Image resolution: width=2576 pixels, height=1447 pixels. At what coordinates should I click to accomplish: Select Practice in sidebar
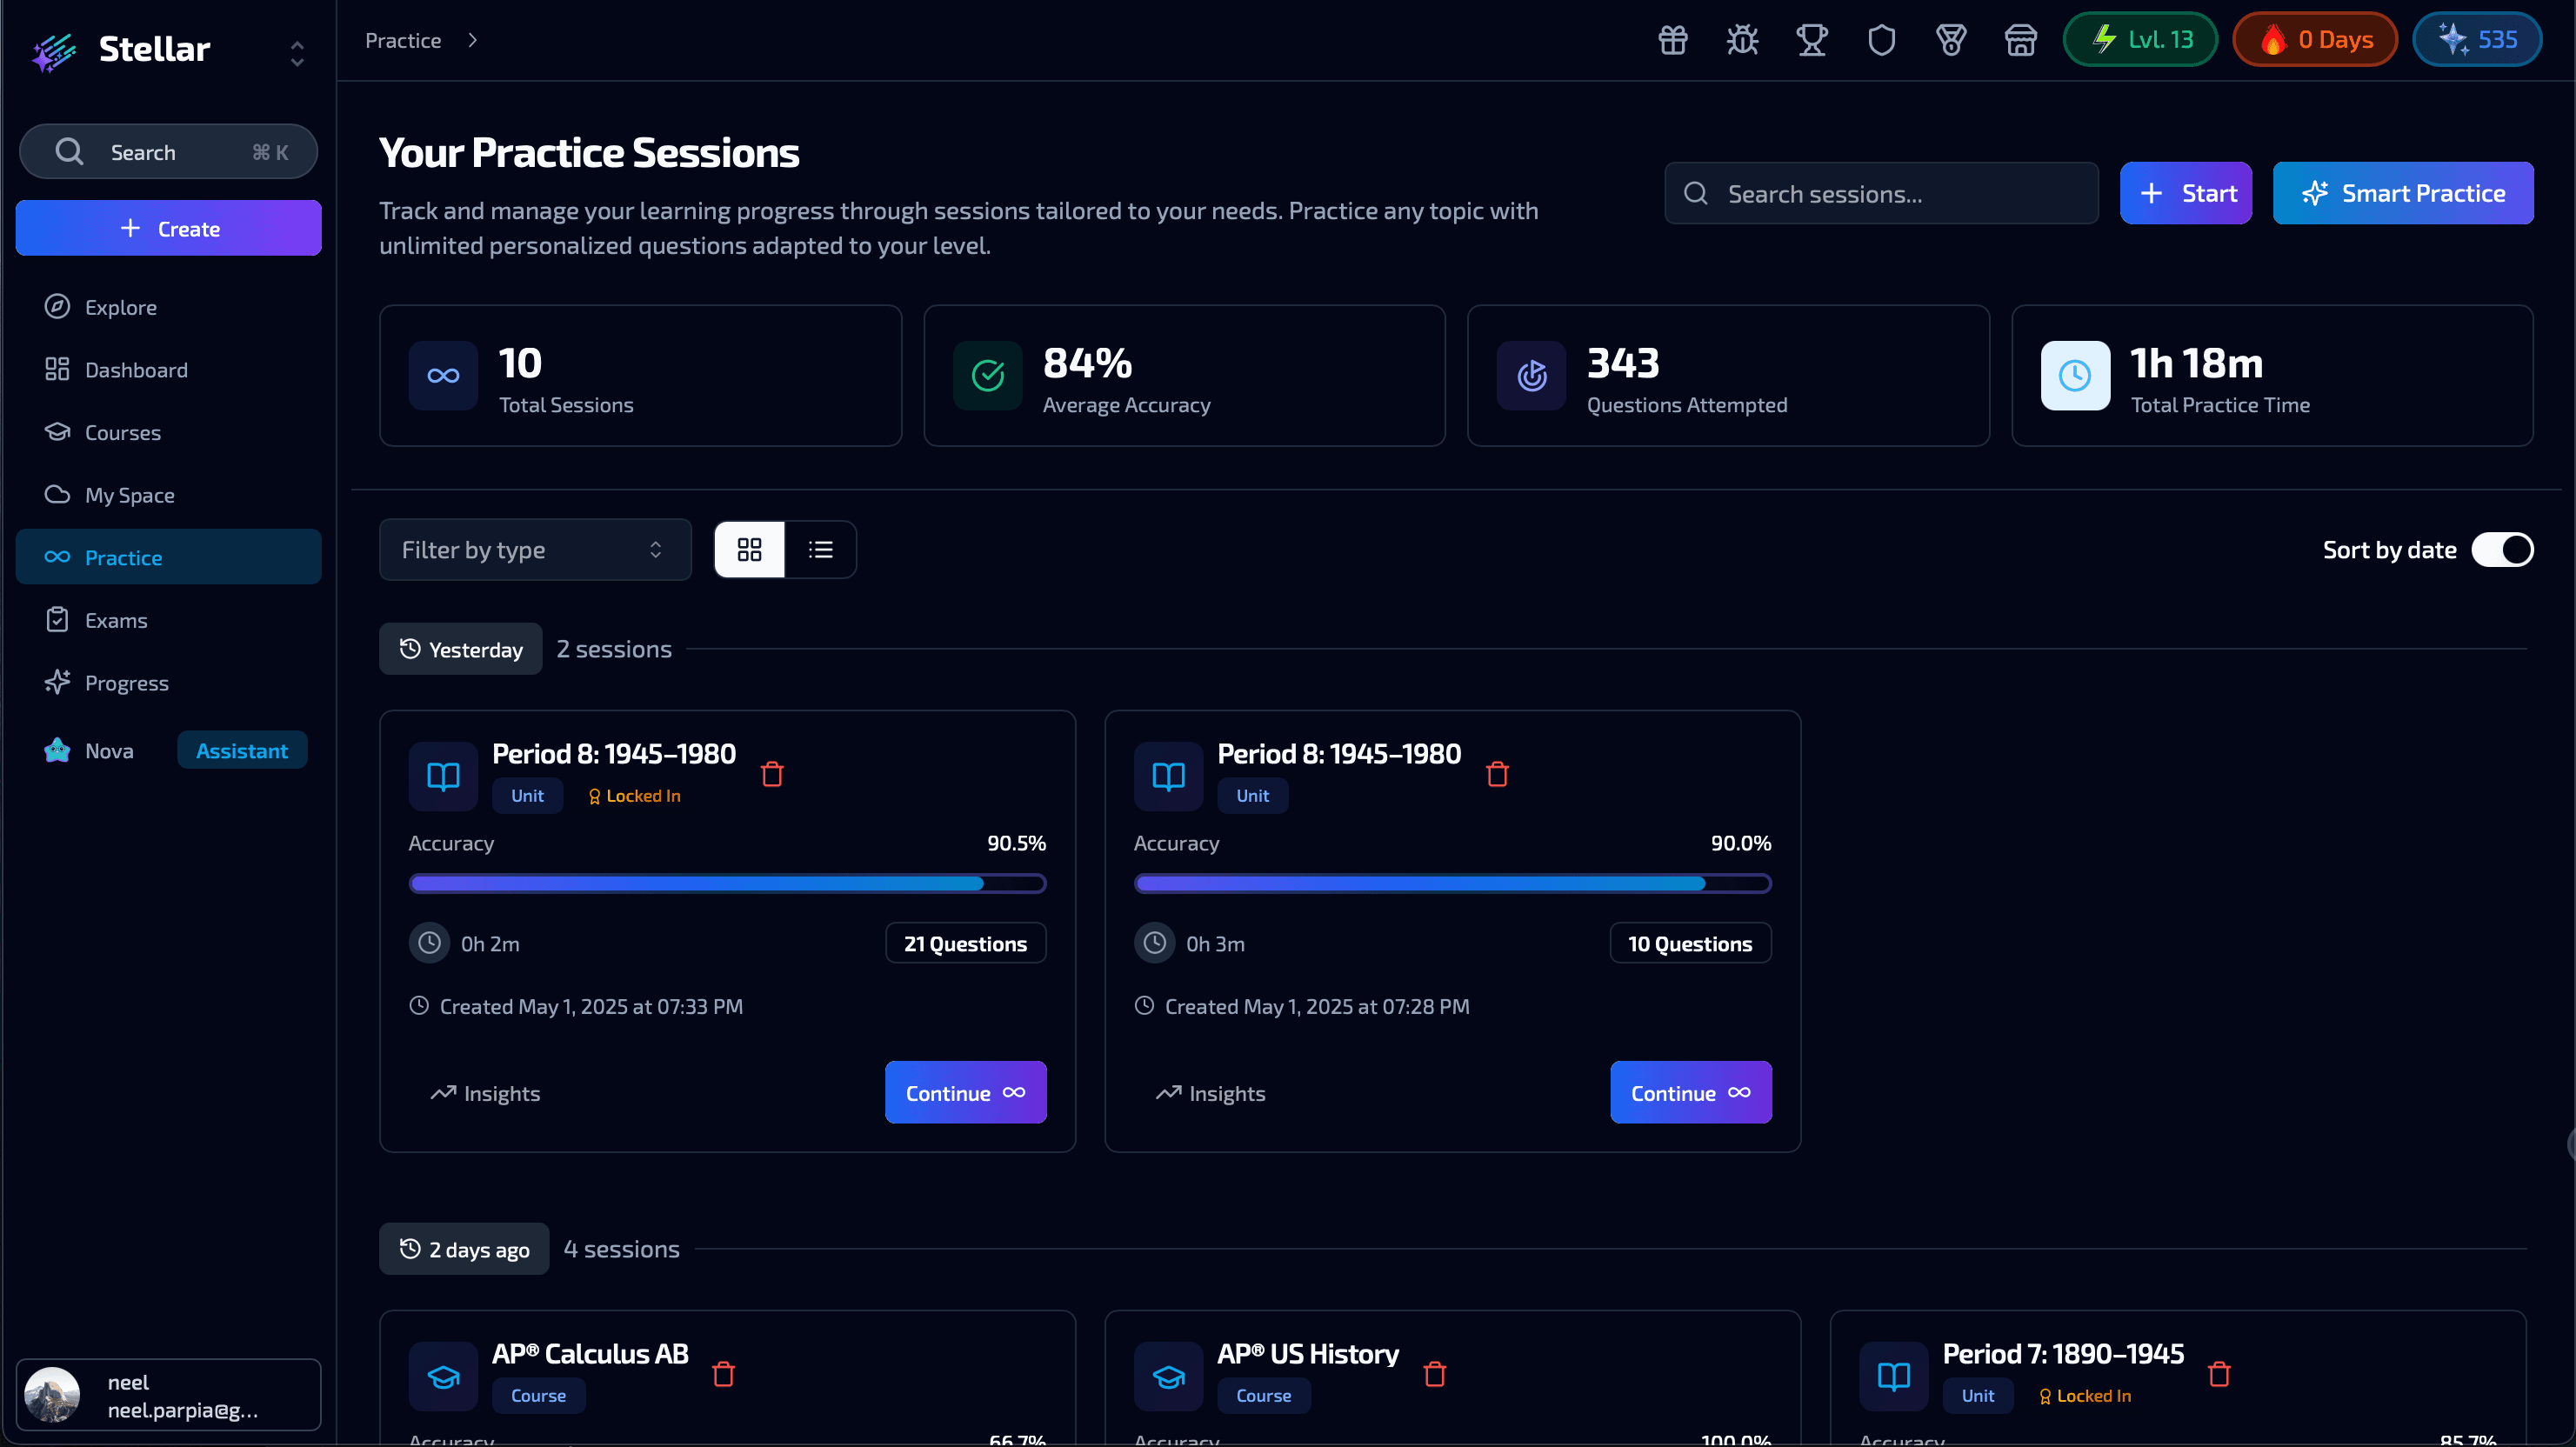pos(168,557)
